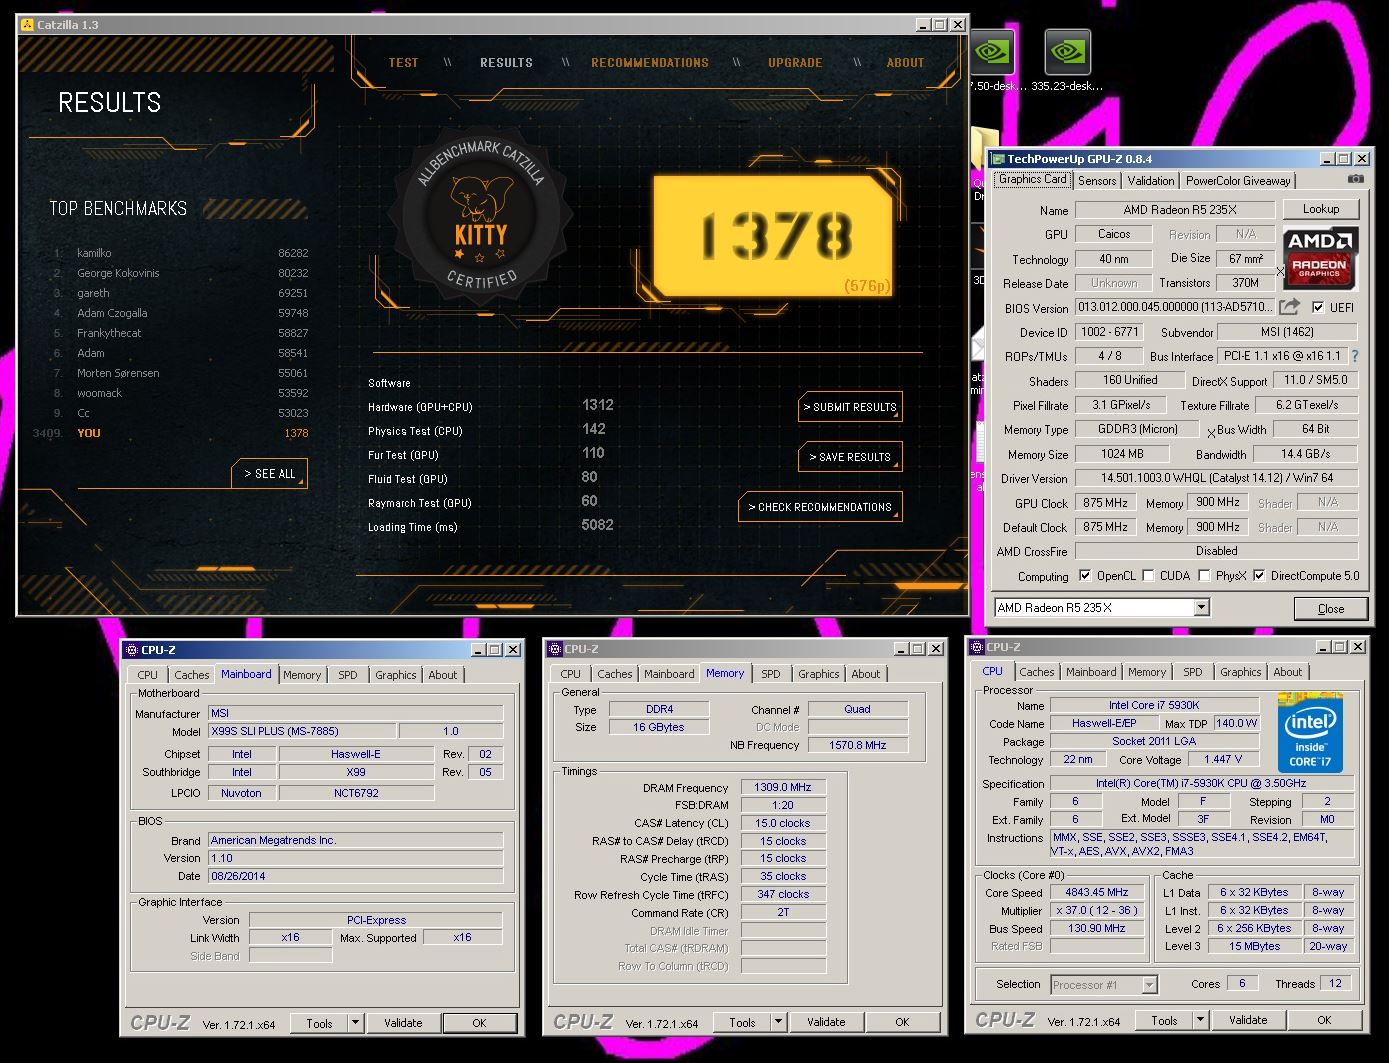Image resolution: width=1389 pixels, height=1063 pixels.
Task: Click the Catzilla Kitty certified badge
Action: [481, 216]
